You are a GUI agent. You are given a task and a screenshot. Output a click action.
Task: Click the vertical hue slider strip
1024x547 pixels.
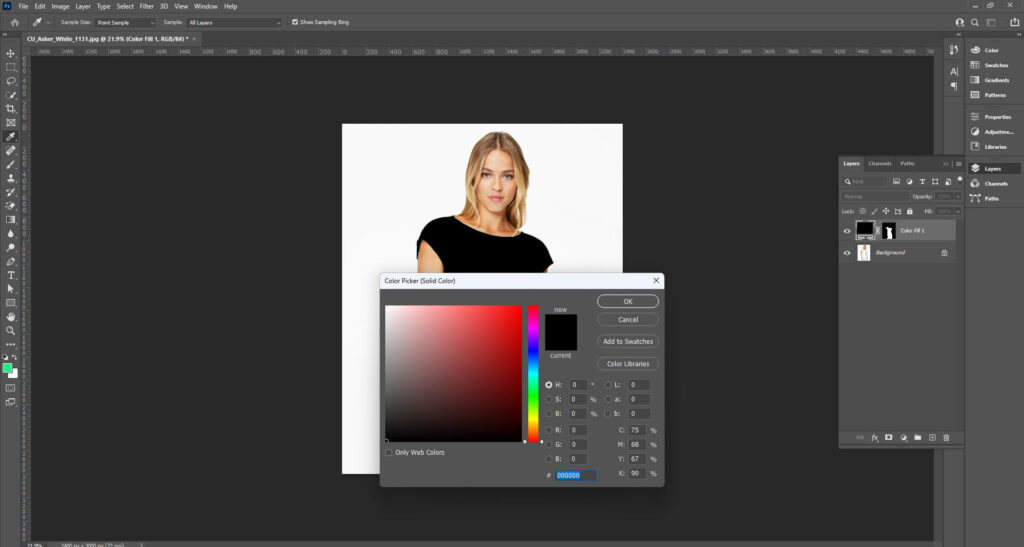pos(534,373)
